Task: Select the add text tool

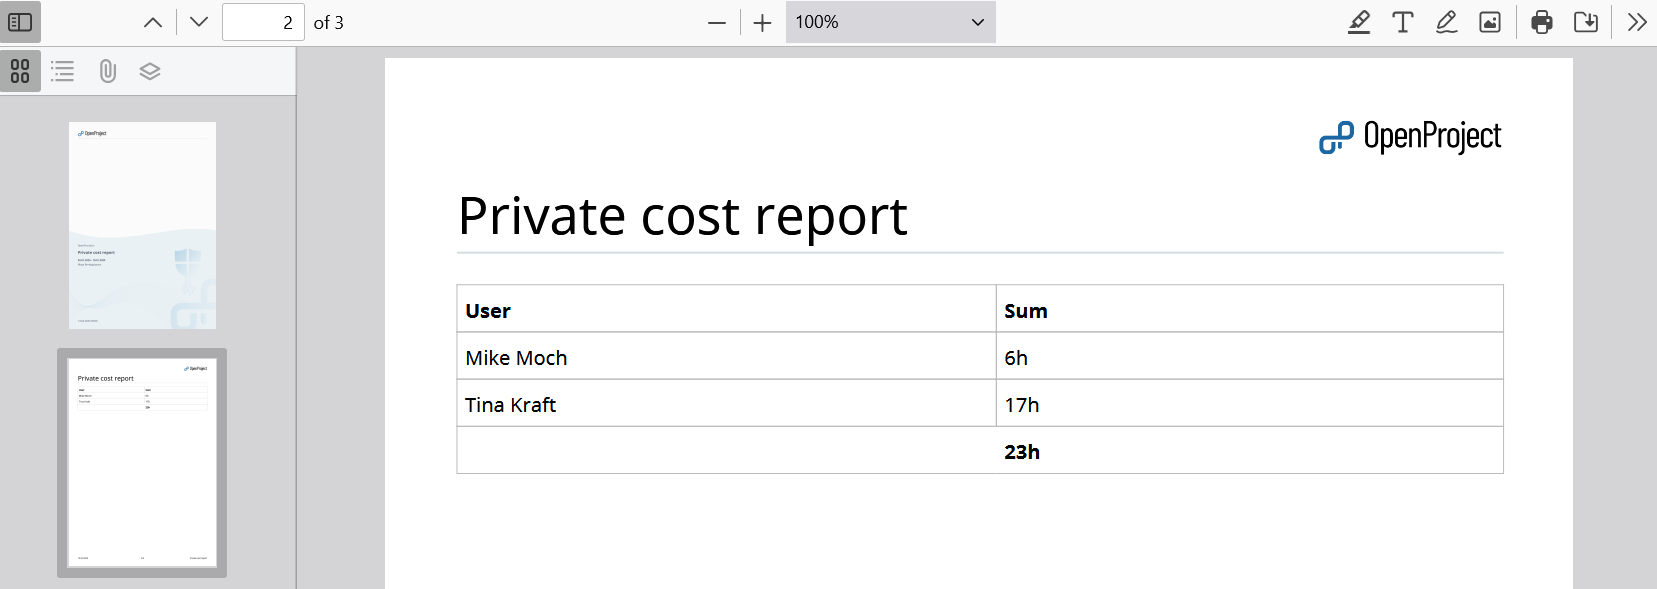Action: tap(1403, 22)
